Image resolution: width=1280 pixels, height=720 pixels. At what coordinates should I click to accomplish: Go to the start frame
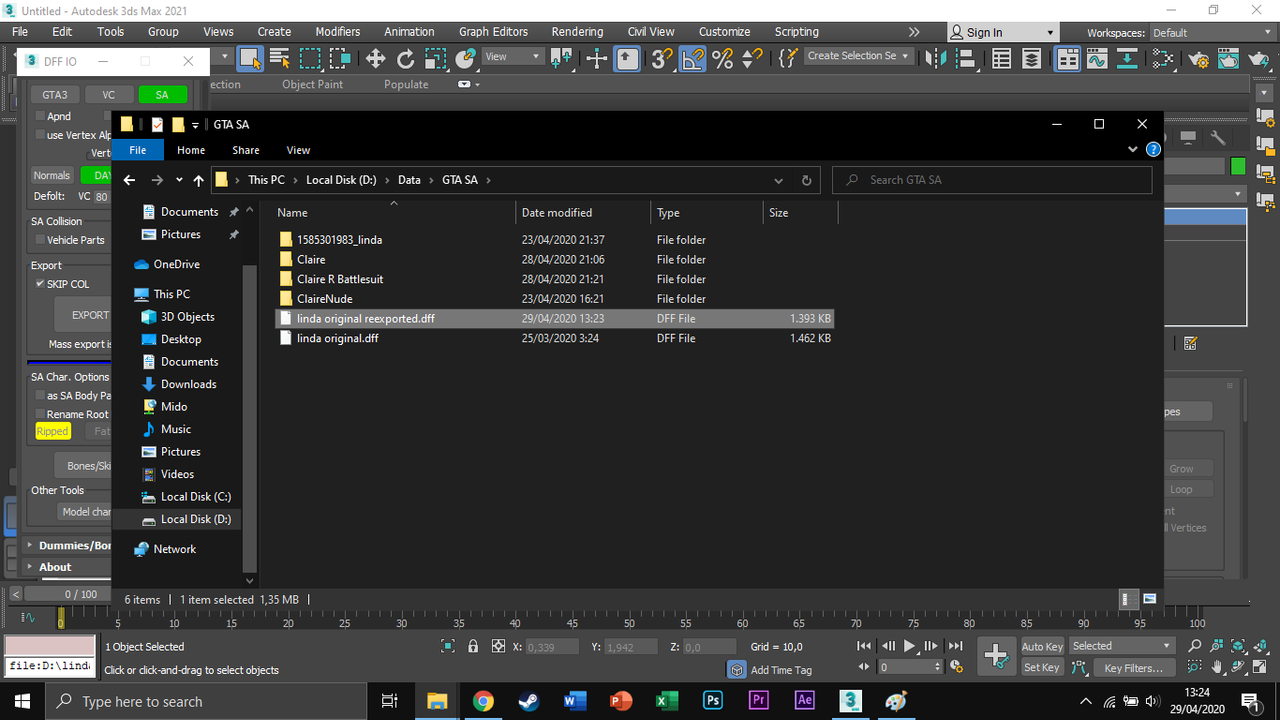click(x=865, y=647)
